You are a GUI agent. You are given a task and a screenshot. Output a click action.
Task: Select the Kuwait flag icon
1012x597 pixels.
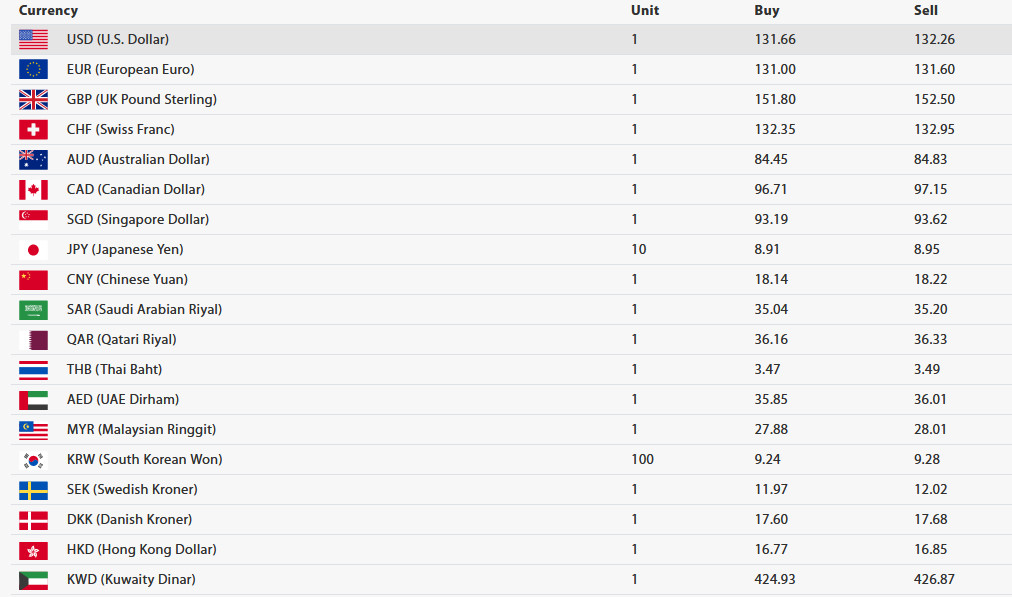tap(34, 580)
